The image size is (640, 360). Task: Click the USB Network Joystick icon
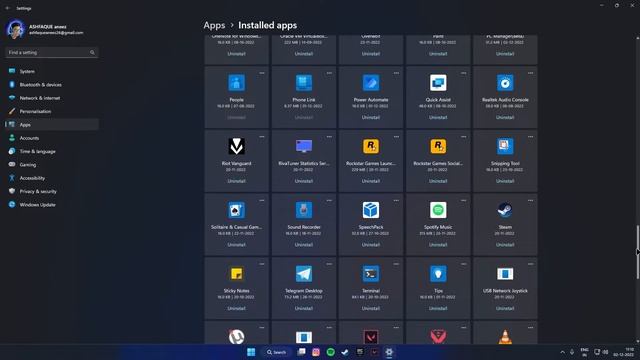(x=505, y=274)
